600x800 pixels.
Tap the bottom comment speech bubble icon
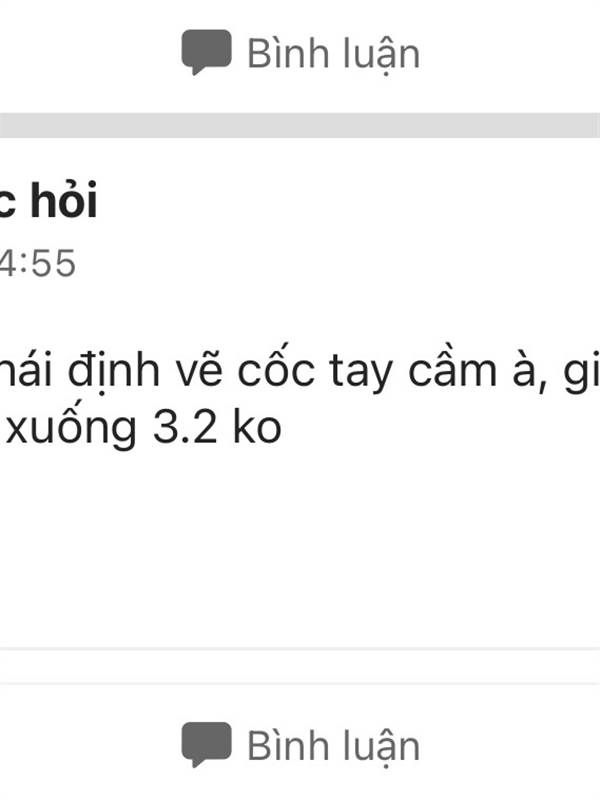[x=207, y=744]
